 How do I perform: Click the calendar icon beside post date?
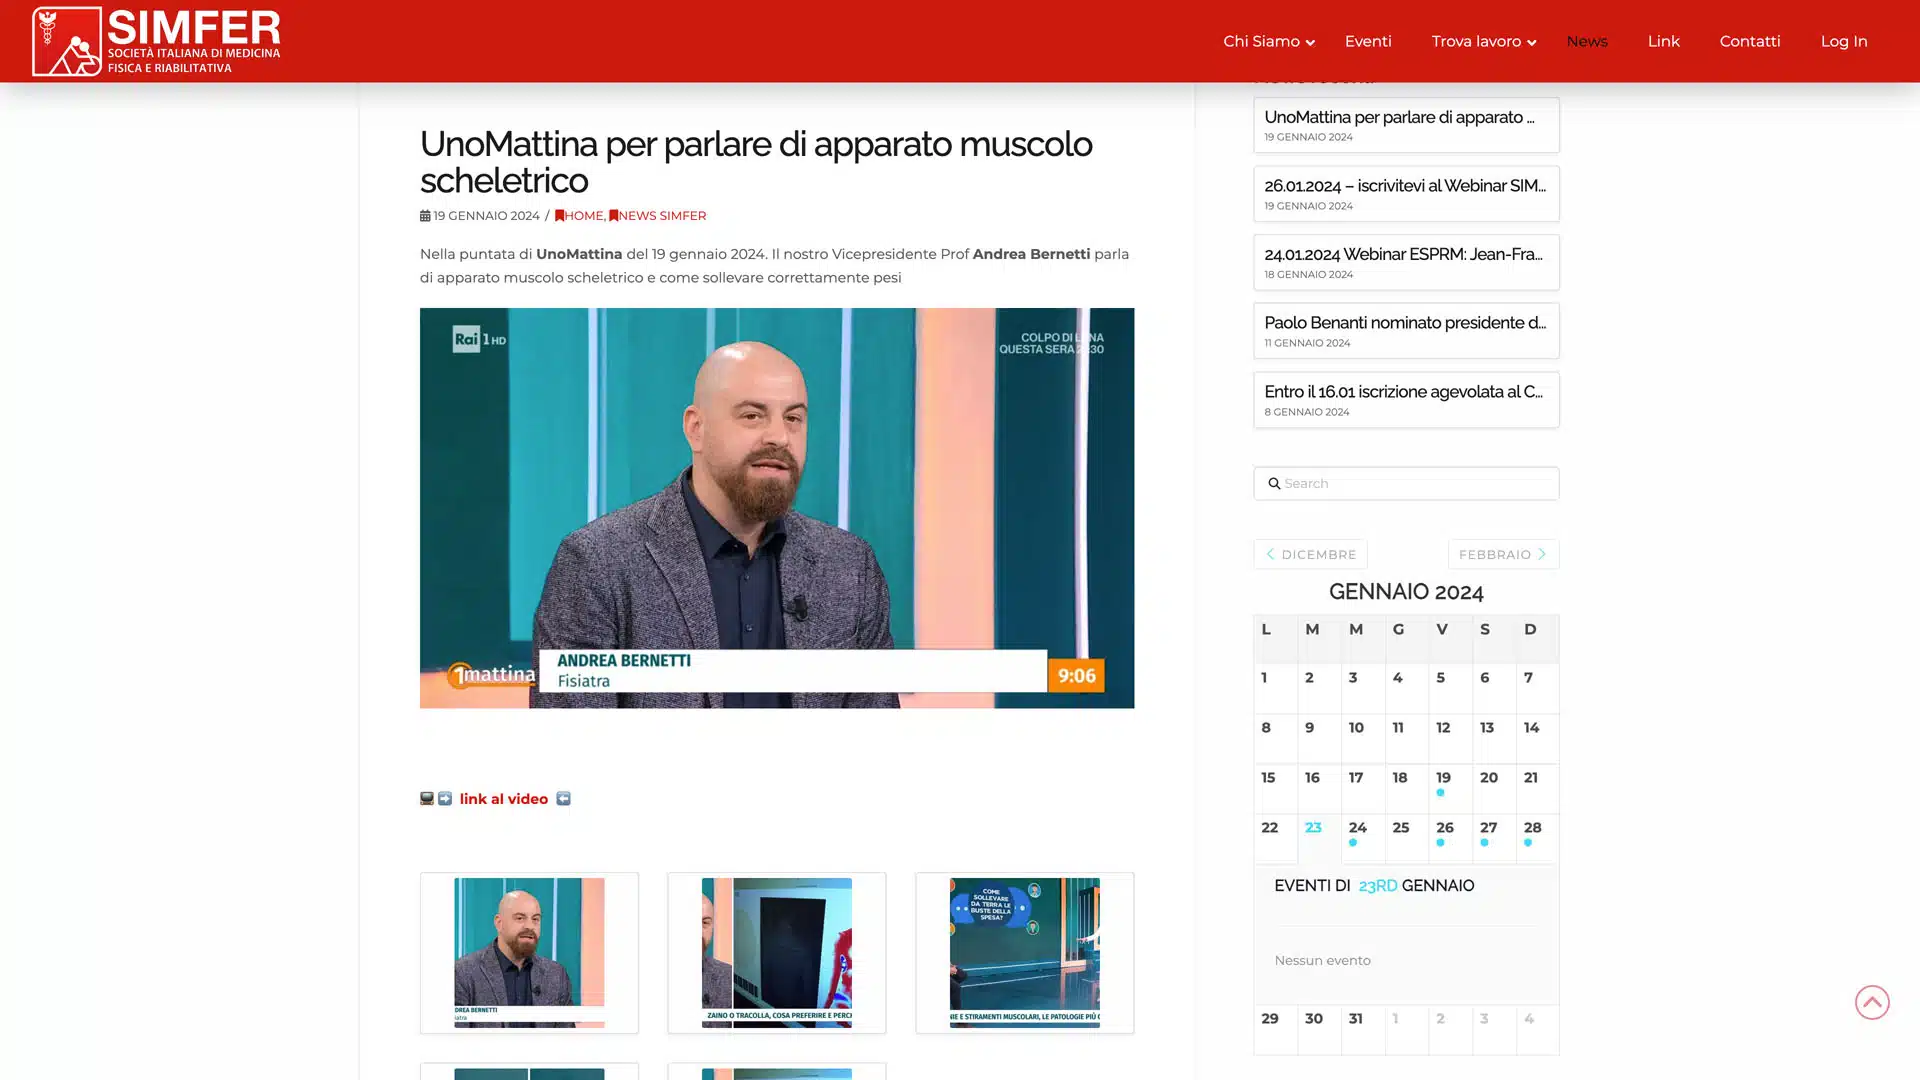(425, 216)
